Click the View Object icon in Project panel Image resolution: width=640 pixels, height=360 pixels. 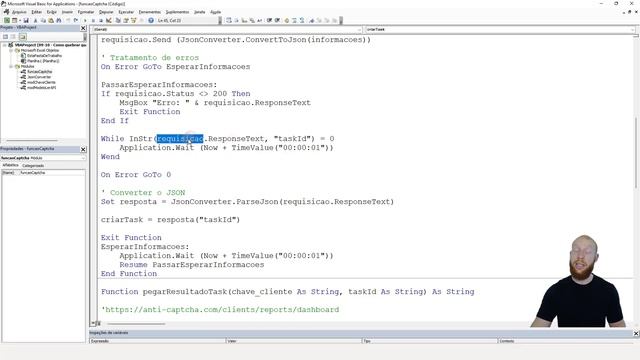13,36
